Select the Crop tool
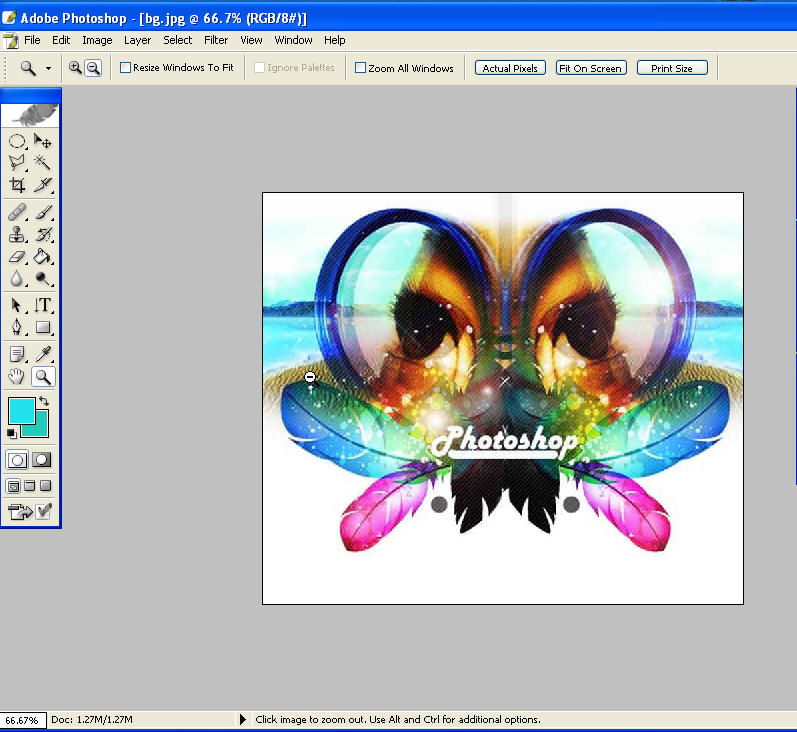The image size is (797, 732). click(x=17, y=185)
